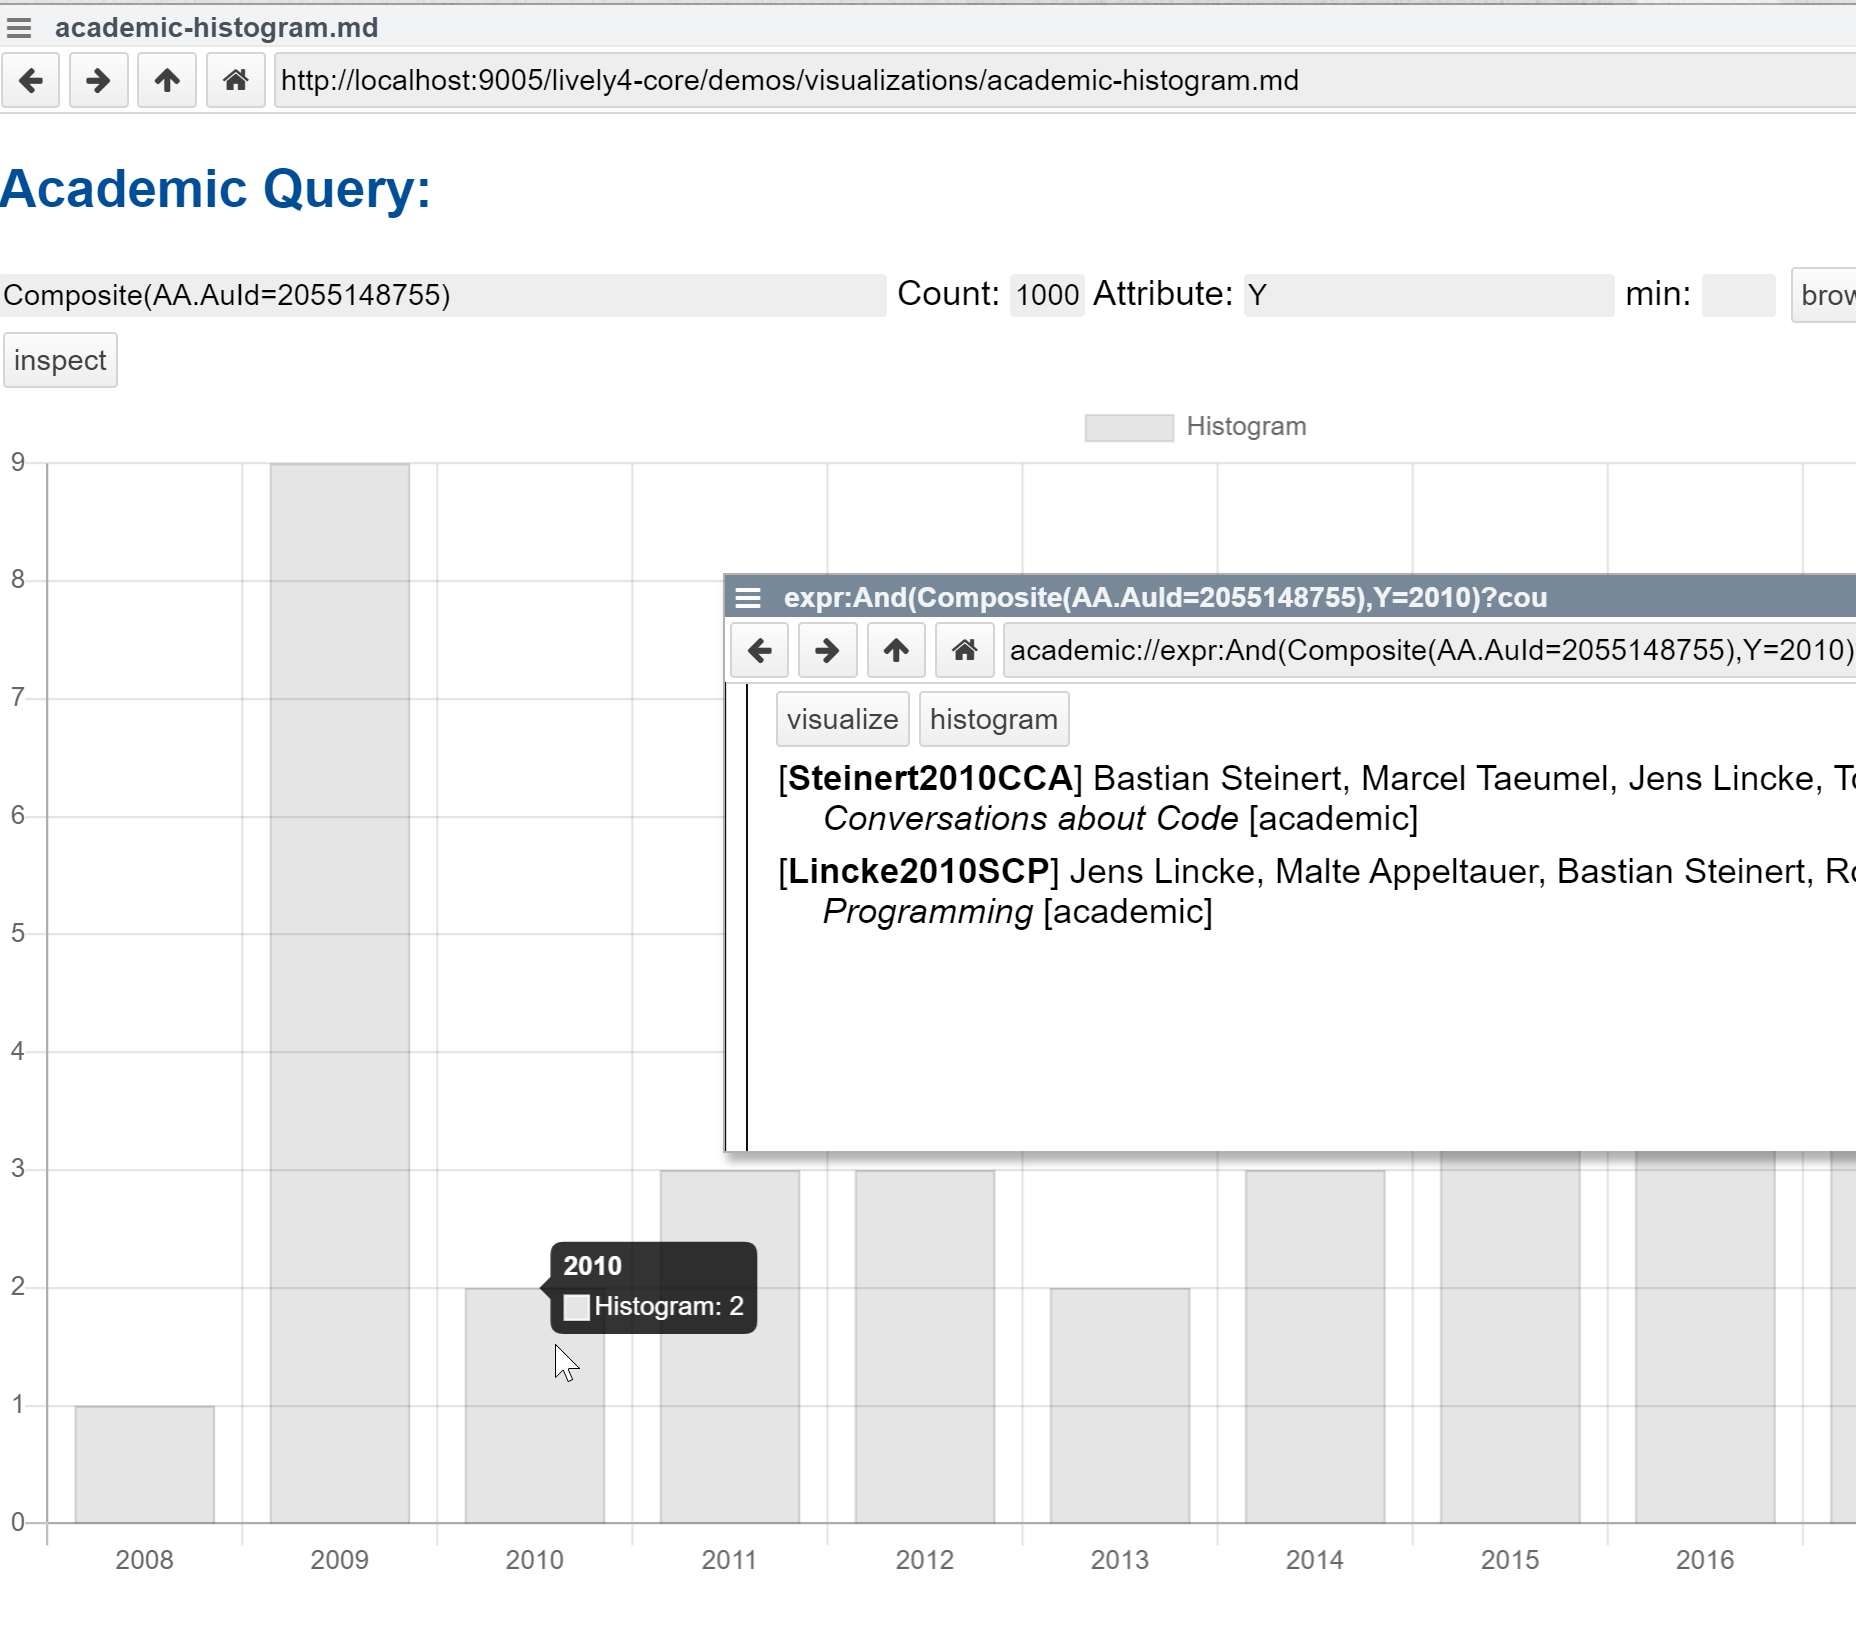Click the Count field showing 1000
The width and height of the screenshot is (1856, 1648).
(x=1046, y=296)
